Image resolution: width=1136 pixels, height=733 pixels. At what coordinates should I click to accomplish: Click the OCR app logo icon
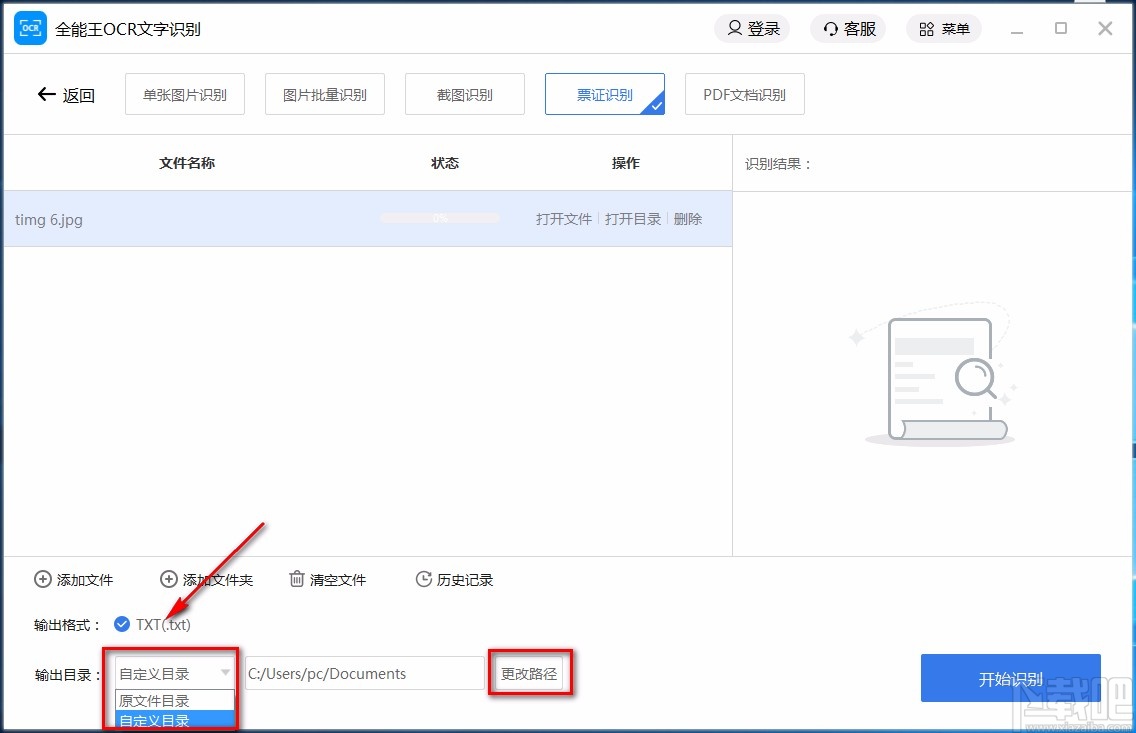(x=29, y=28)
